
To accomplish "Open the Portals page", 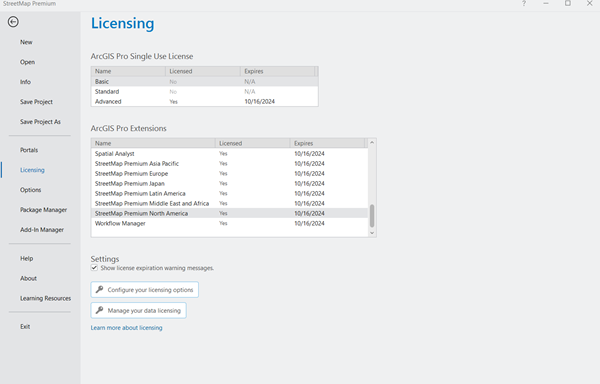I will pos(29,150).
